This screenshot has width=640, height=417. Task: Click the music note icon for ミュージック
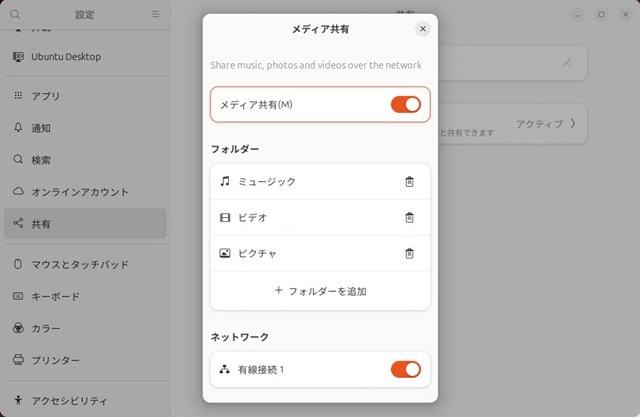(225, 182)
